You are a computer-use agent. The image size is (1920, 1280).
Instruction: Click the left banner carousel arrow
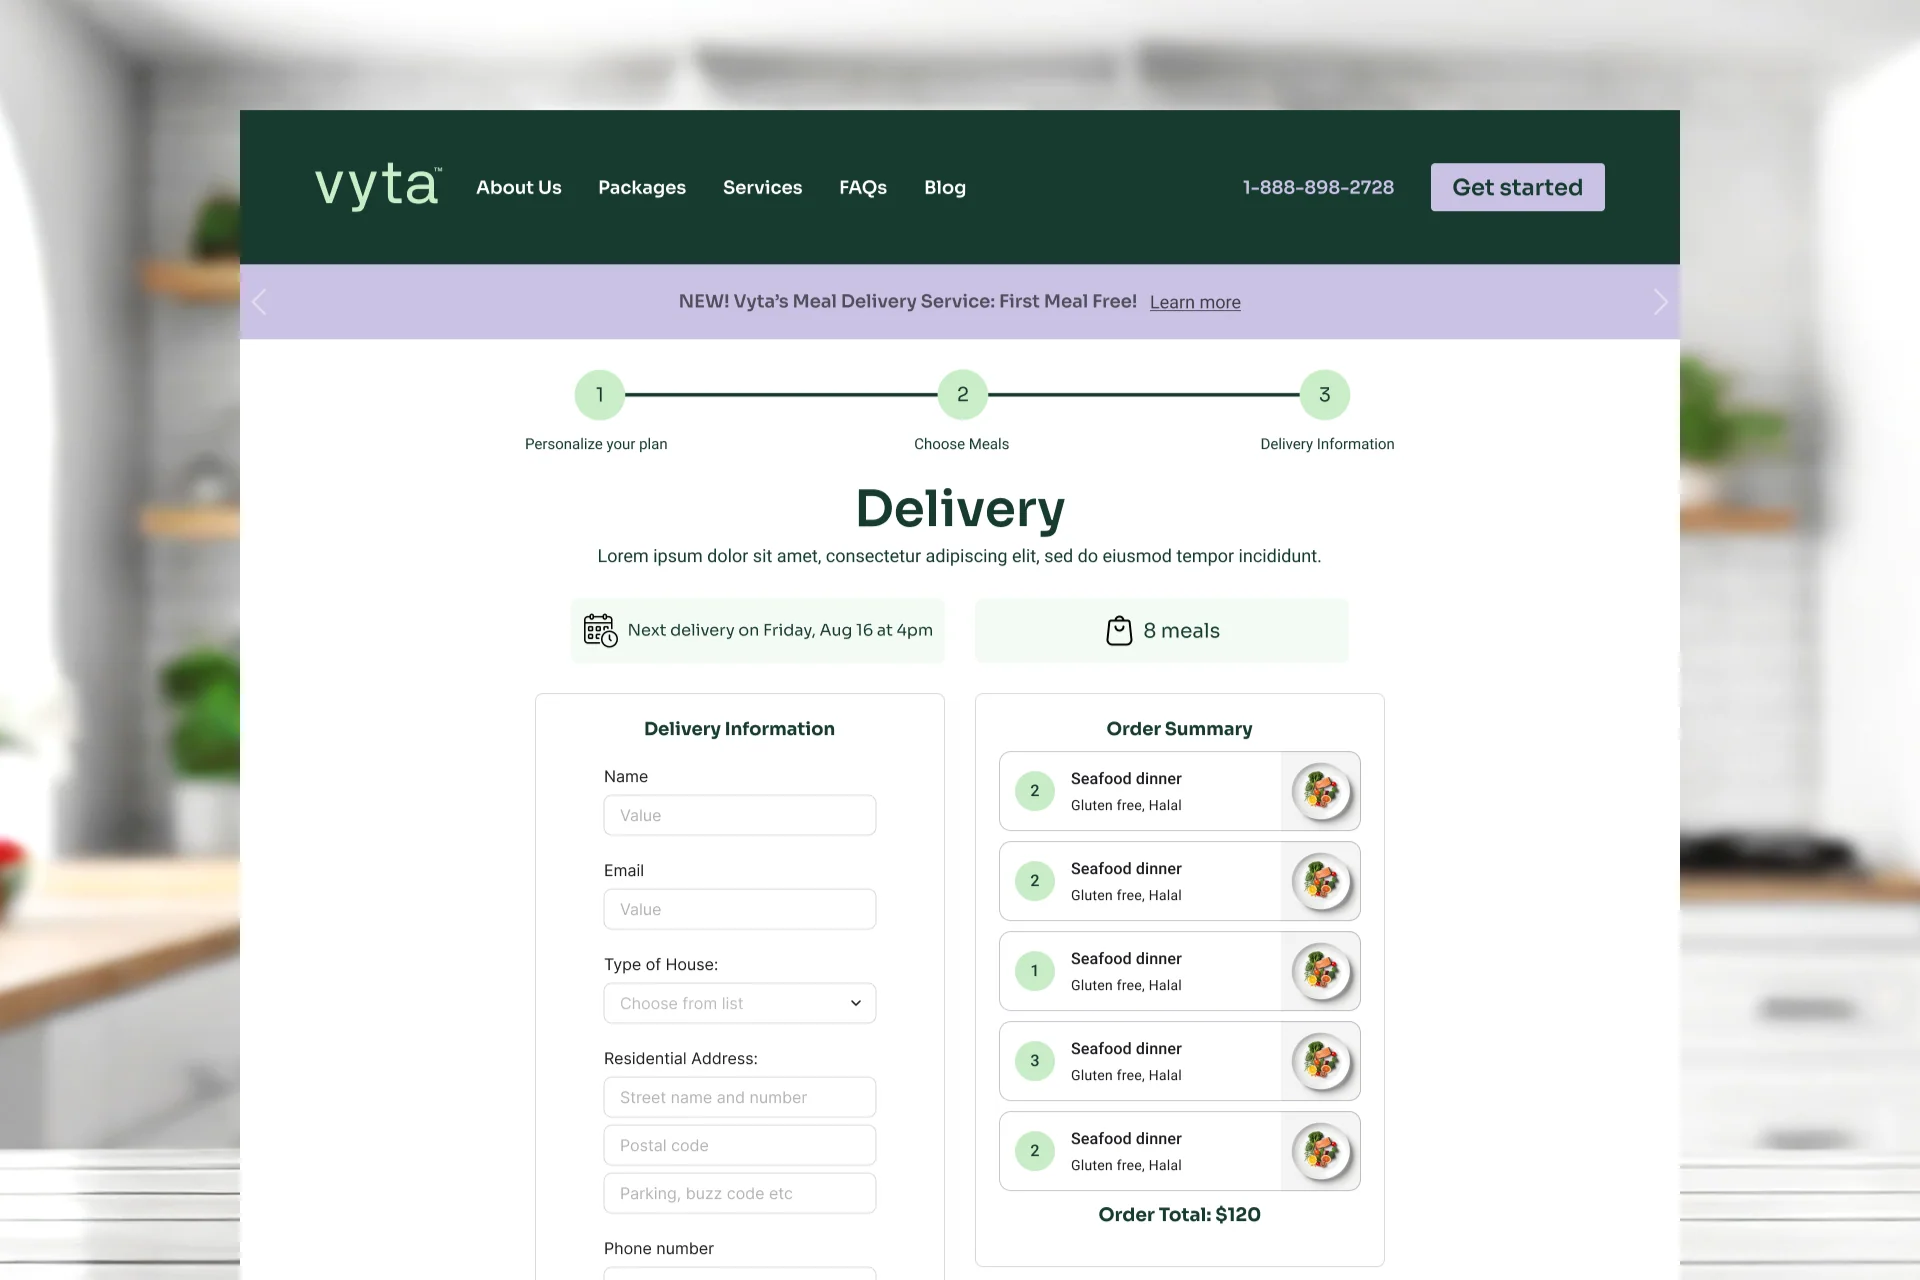pyautogui.click(x=260, y=302)
